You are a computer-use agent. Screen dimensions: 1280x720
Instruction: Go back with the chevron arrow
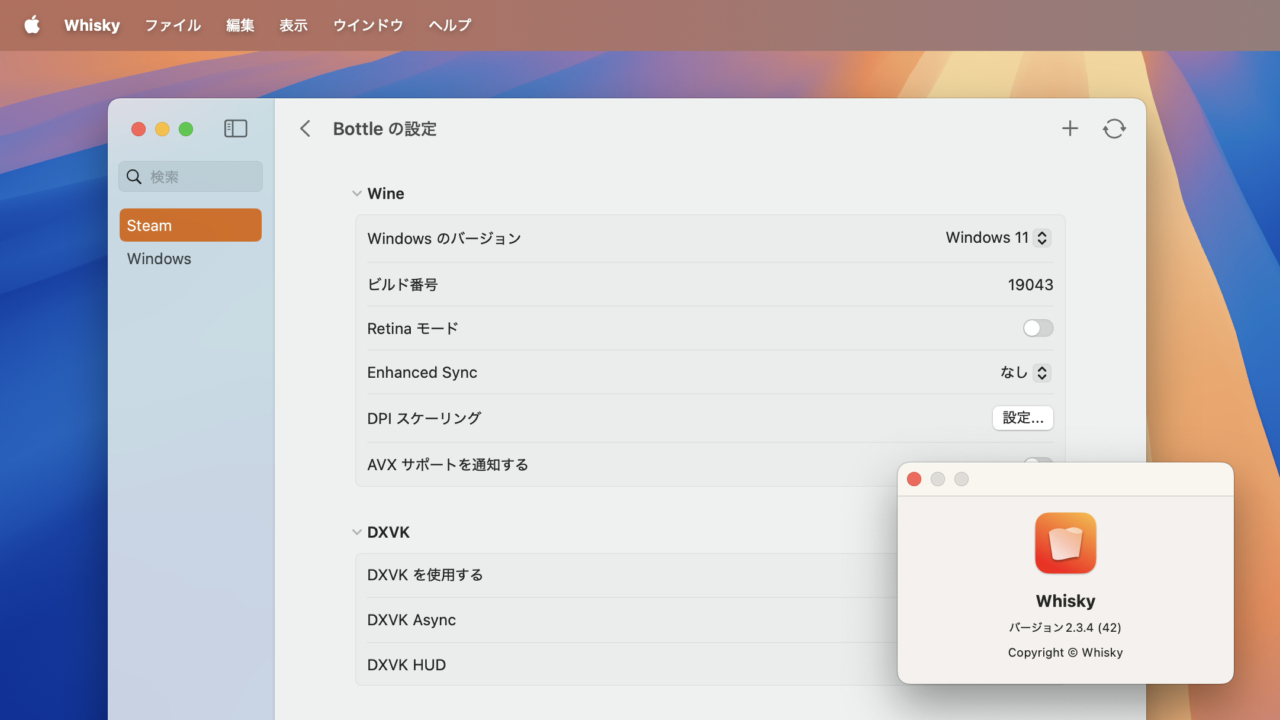(305, 129)
